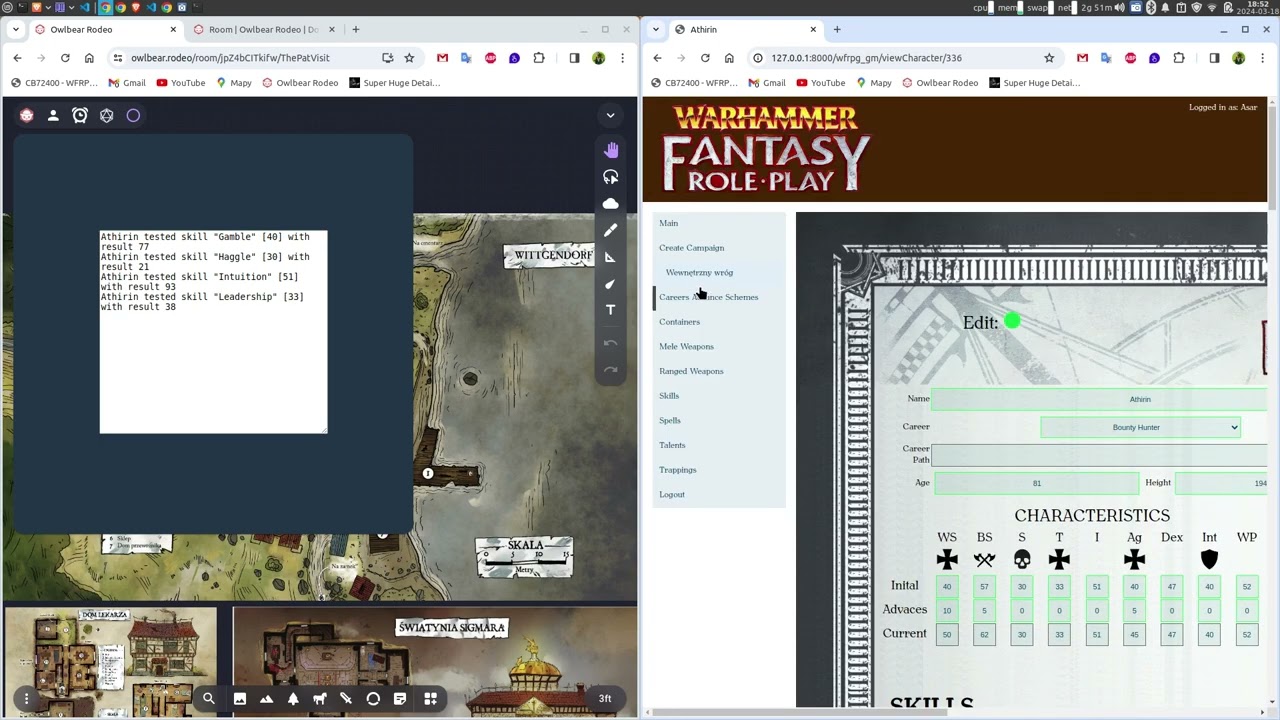Open YouTube bookmark in Athirin window
The width and height of the screenshot is (1280, 720).
pyautogui.click(x=819, y=83)
